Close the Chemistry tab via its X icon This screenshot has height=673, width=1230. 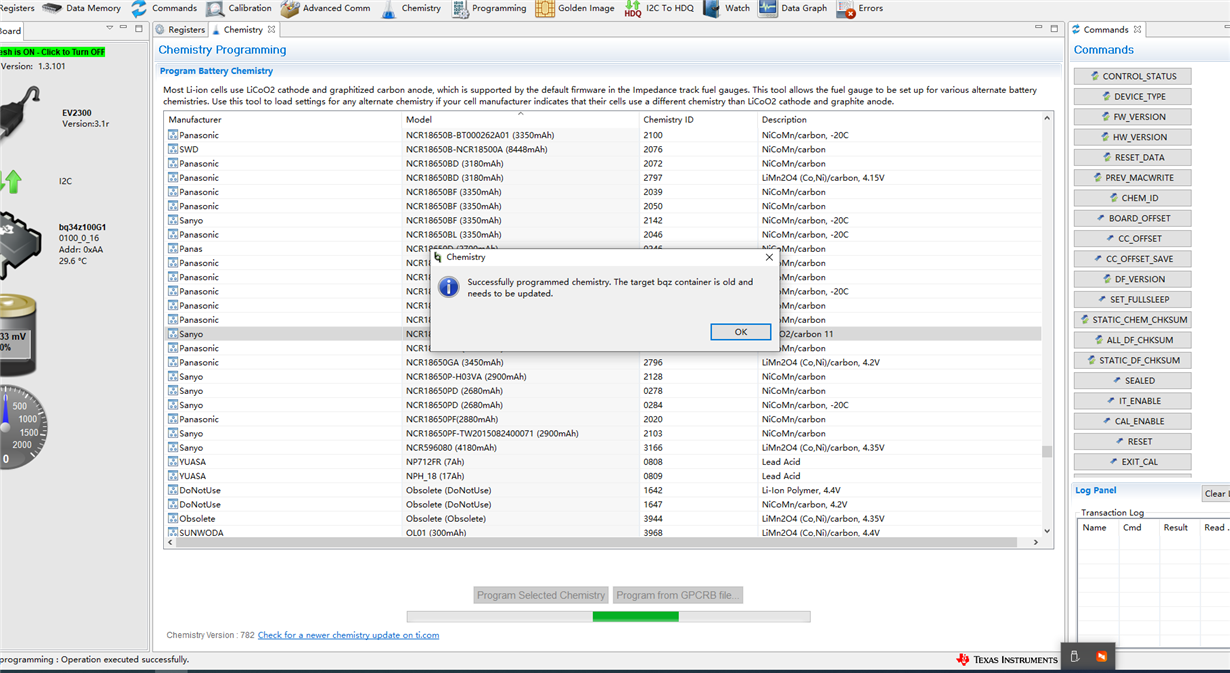(x=271, y=30)
